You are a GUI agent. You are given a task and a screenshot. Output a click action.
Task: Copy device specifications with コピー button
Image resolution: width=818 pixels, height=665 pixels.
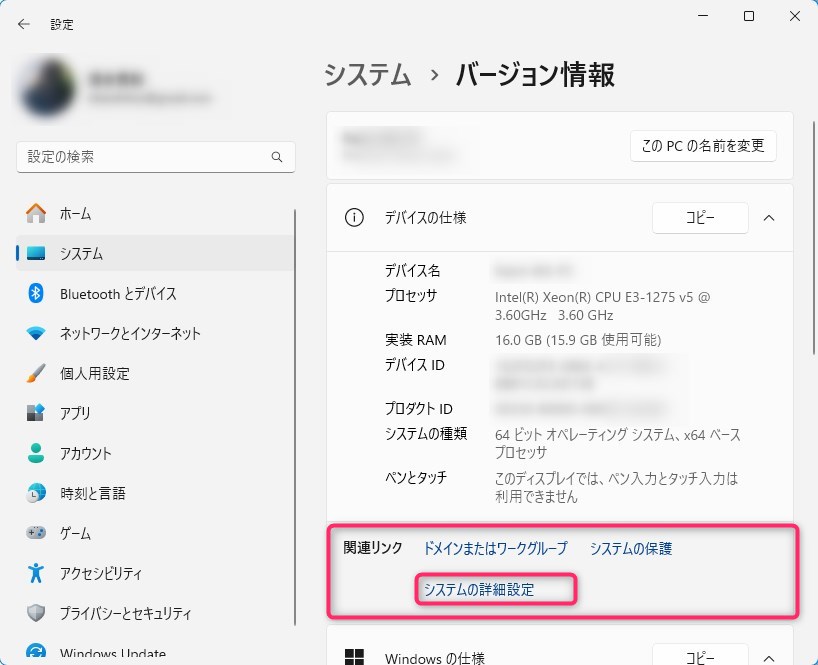pos(699,217)
